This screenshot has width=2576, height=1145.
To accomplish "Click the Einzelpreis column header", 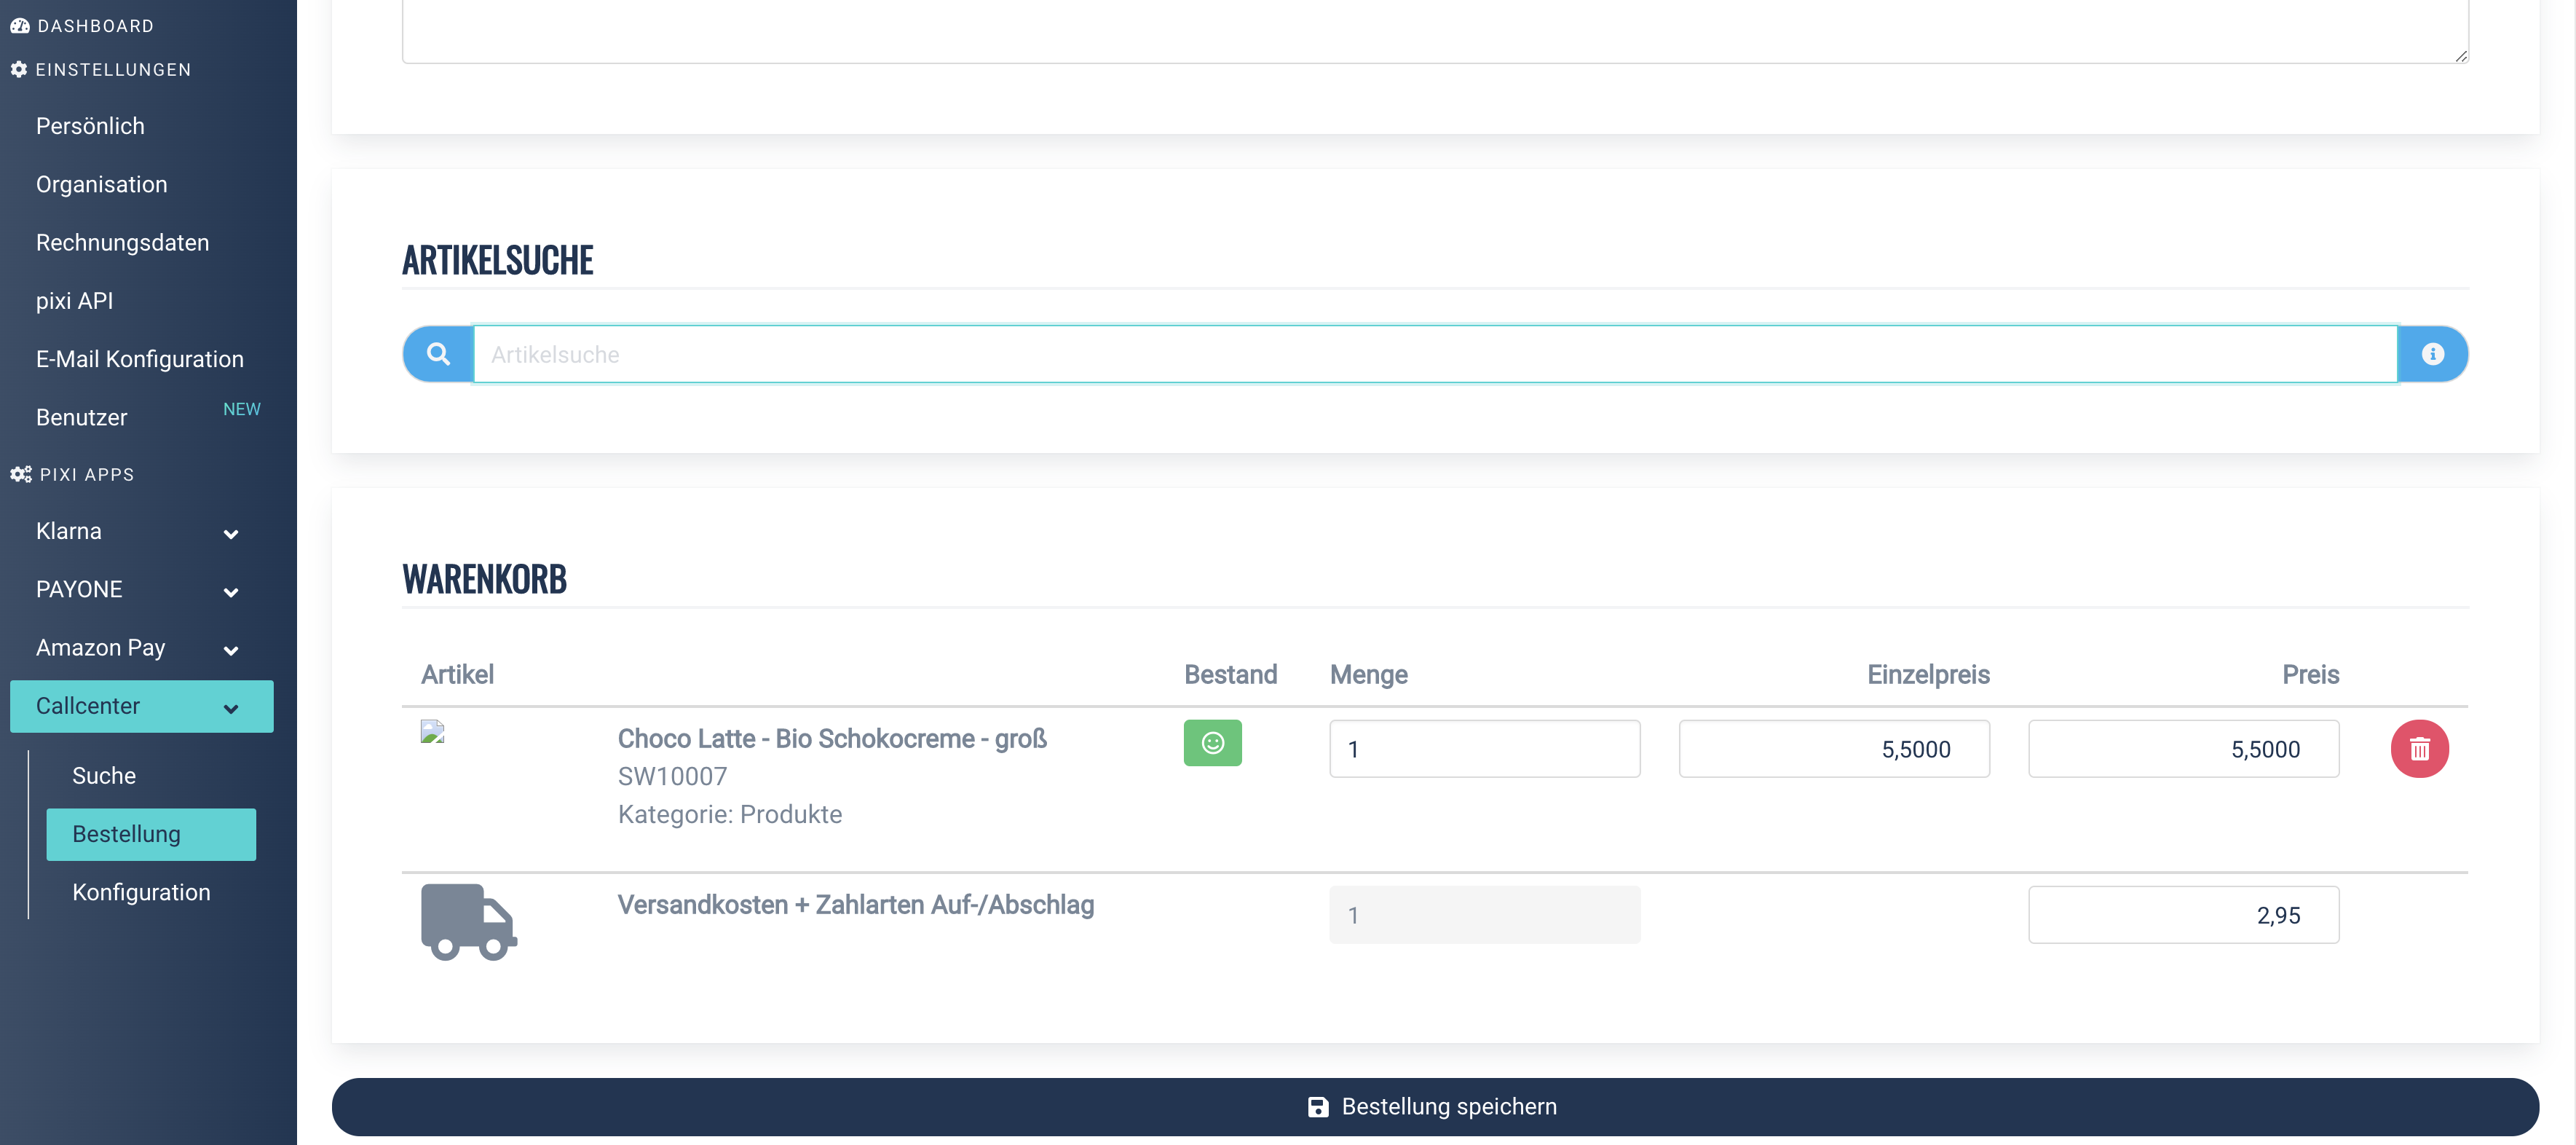I will 1928,675.
